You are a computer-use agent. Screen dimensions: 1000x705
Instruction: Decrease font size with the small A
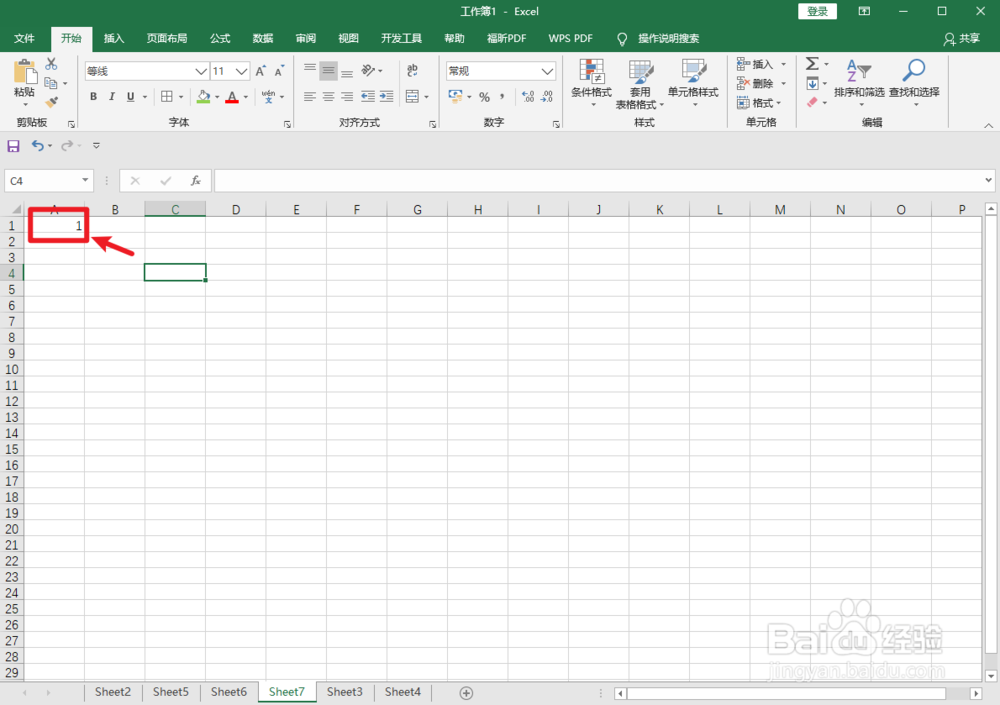click(x=279, y=71)
